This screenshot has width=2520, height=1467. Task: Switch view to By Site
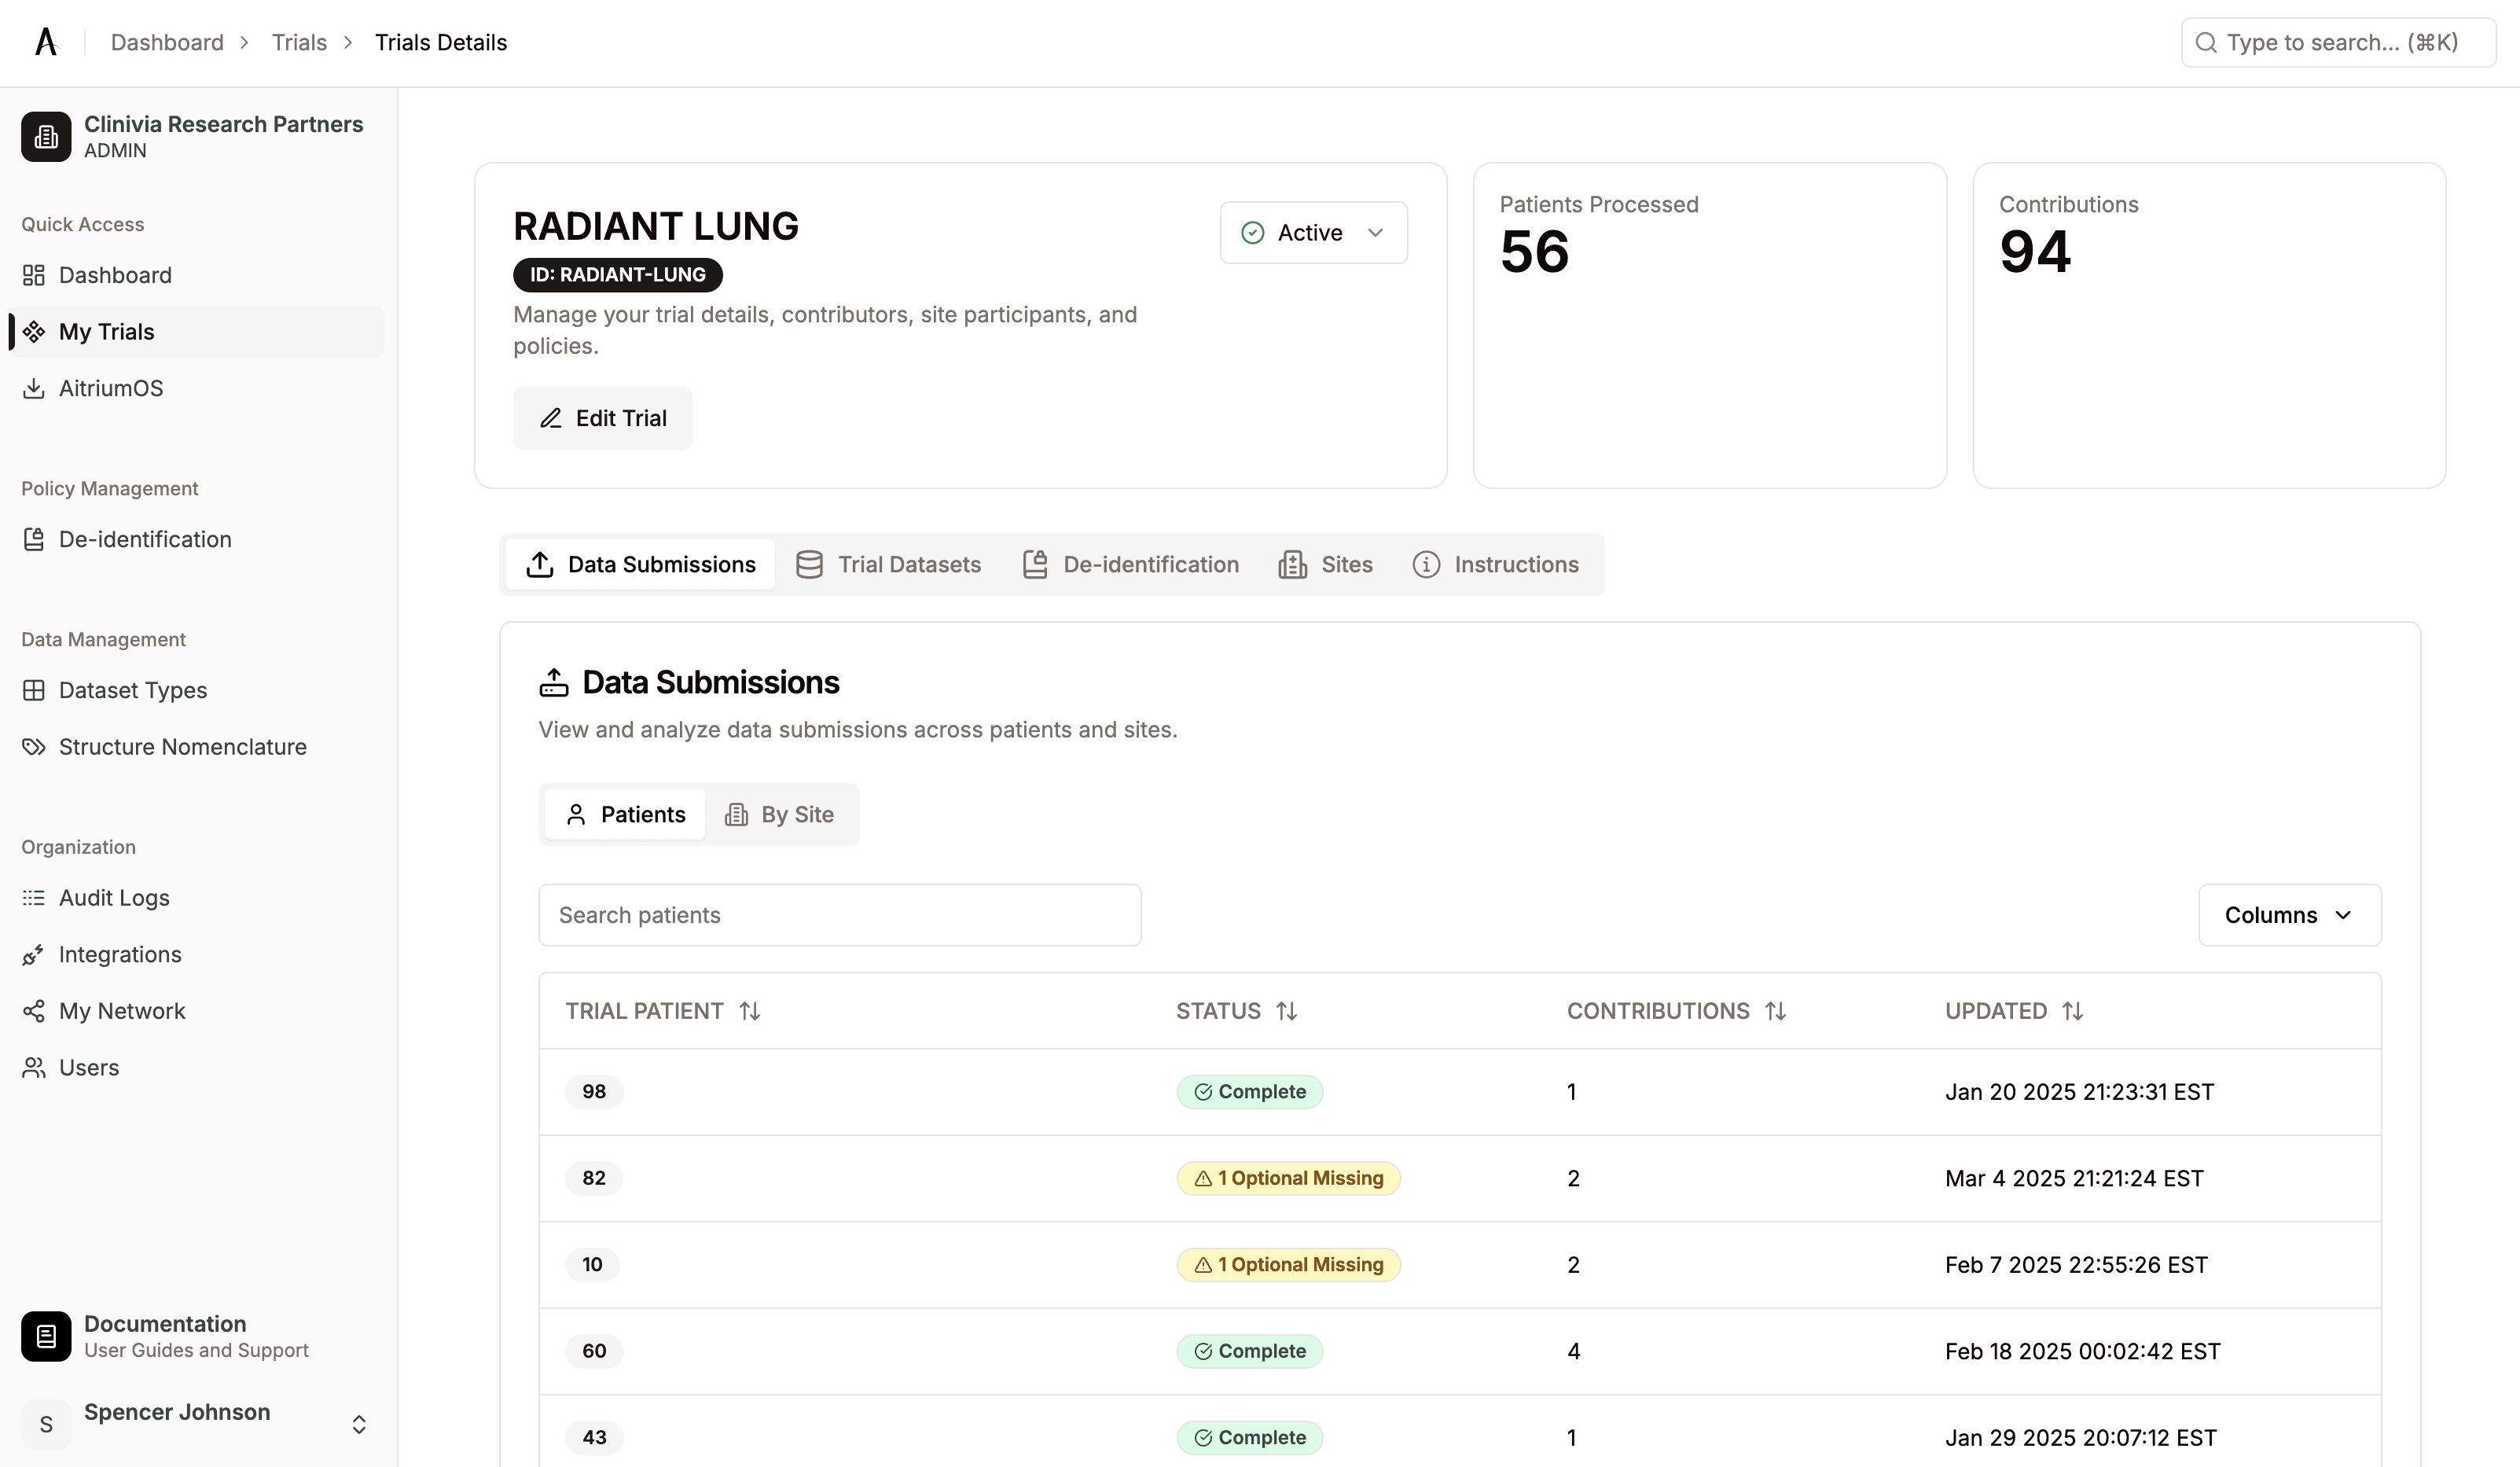(780, 815)
